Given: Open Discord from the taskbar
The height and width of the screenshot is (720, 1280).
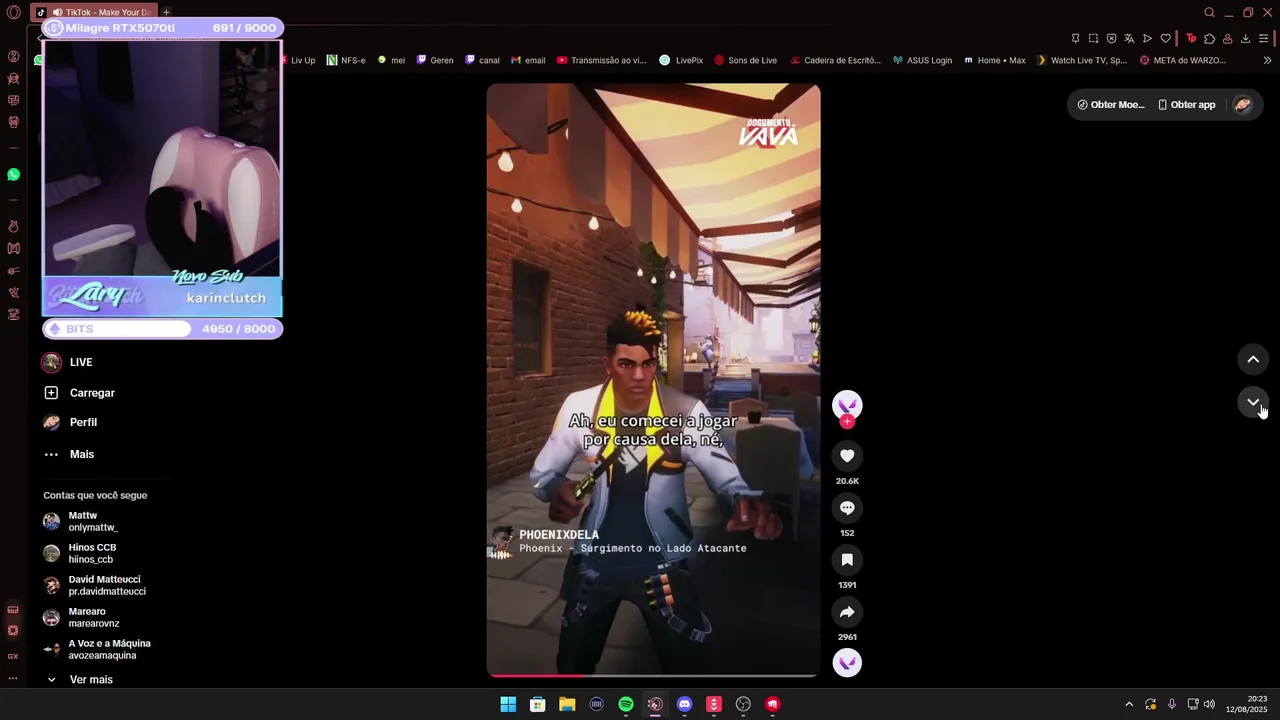Looking at the screenshot, I should [684, 704].
